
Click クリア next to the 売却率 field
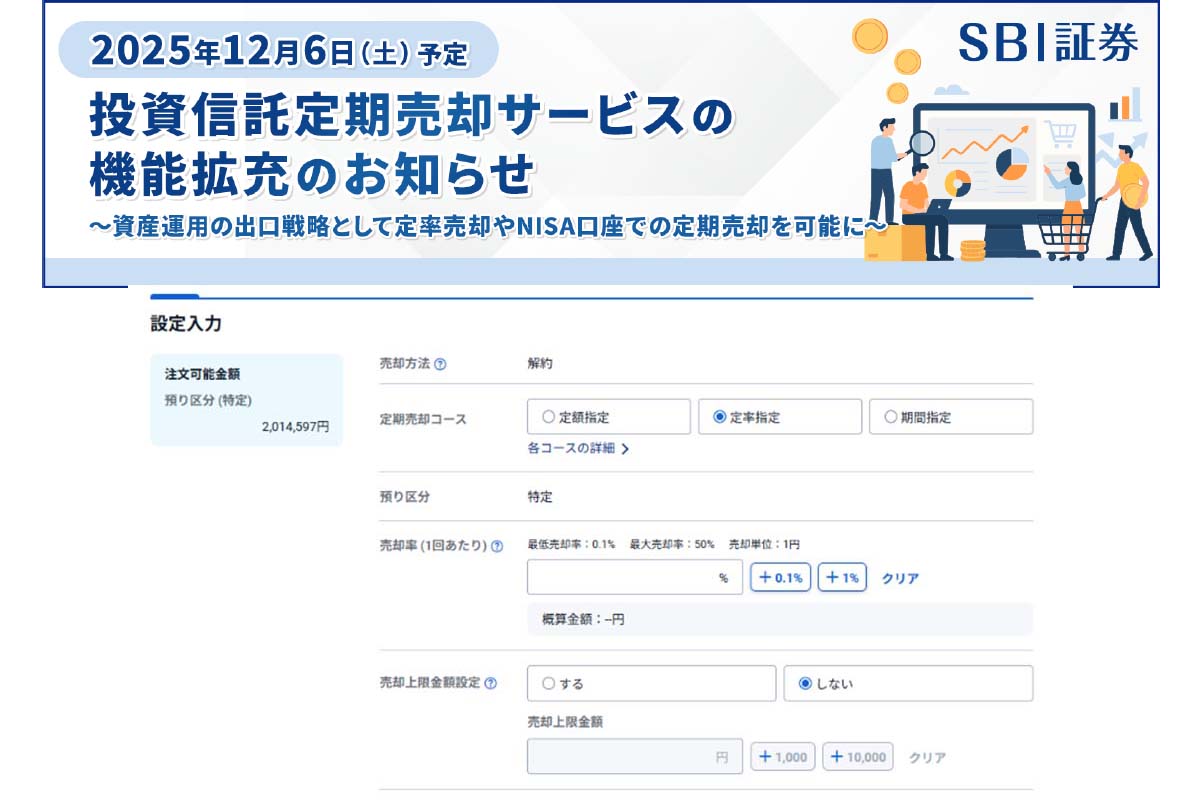[900, 578]
